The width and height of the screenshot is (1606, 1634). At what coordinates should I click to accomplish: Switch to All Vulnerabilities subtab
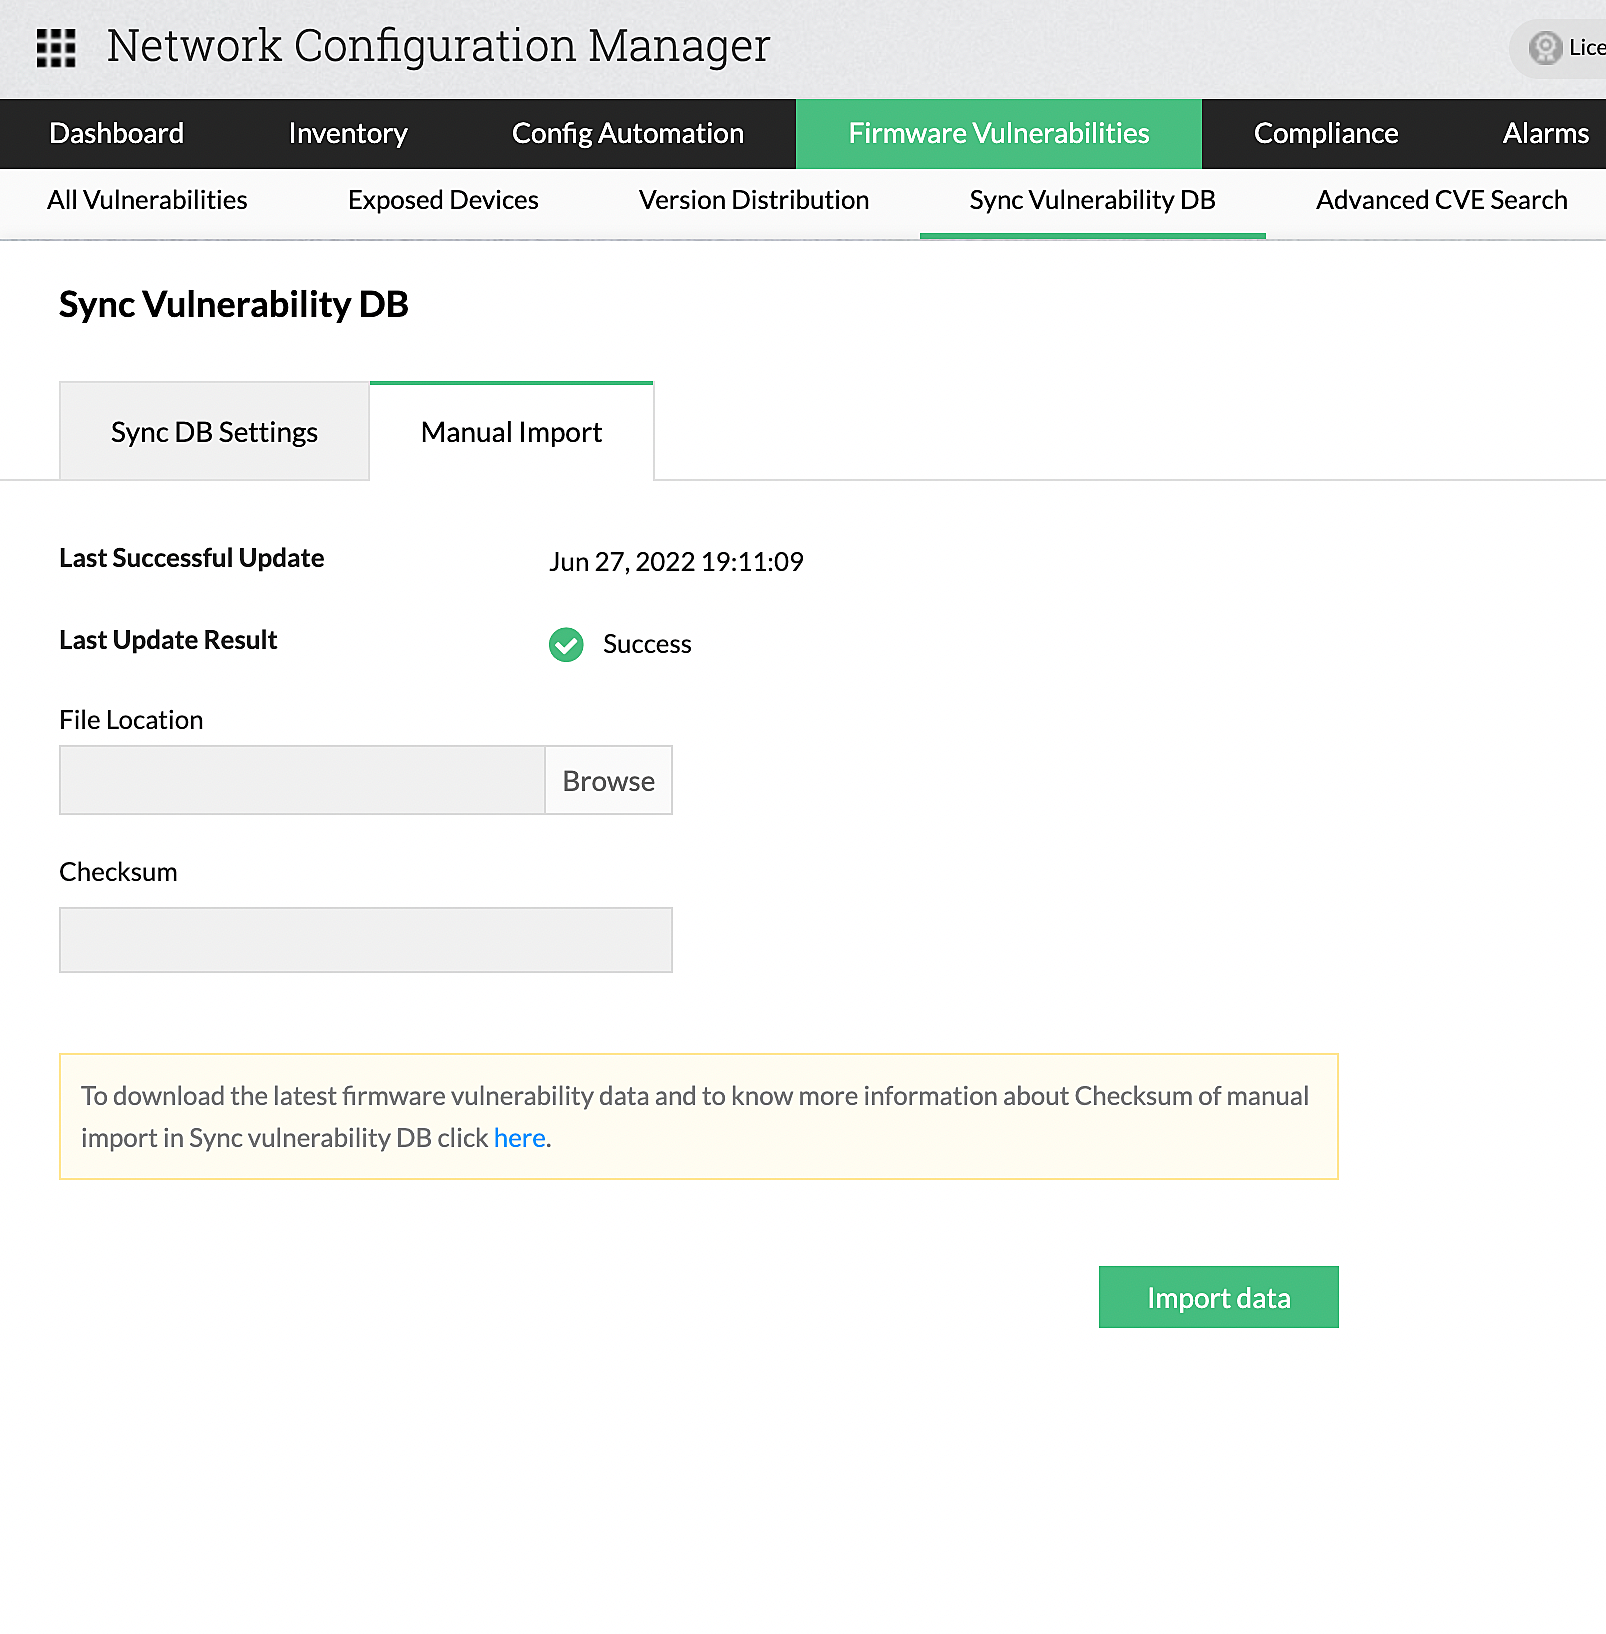(147, 200)
